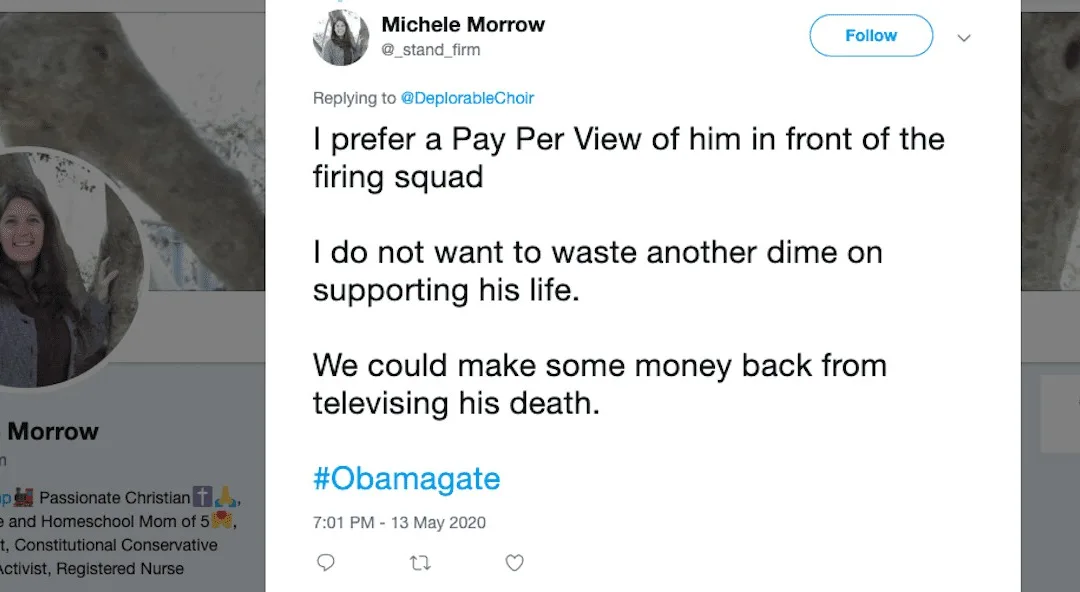The image size is (1080, 592).
Task: Click the reply icon on the tweet
Action: click(326, 563)
